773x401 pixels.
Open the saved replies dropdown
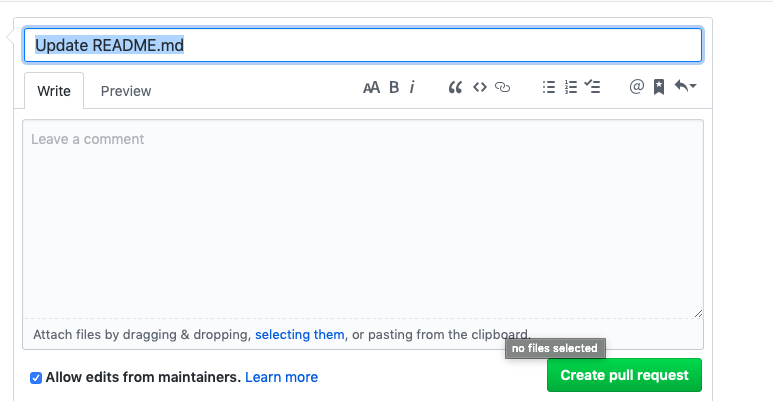point(685,88)
